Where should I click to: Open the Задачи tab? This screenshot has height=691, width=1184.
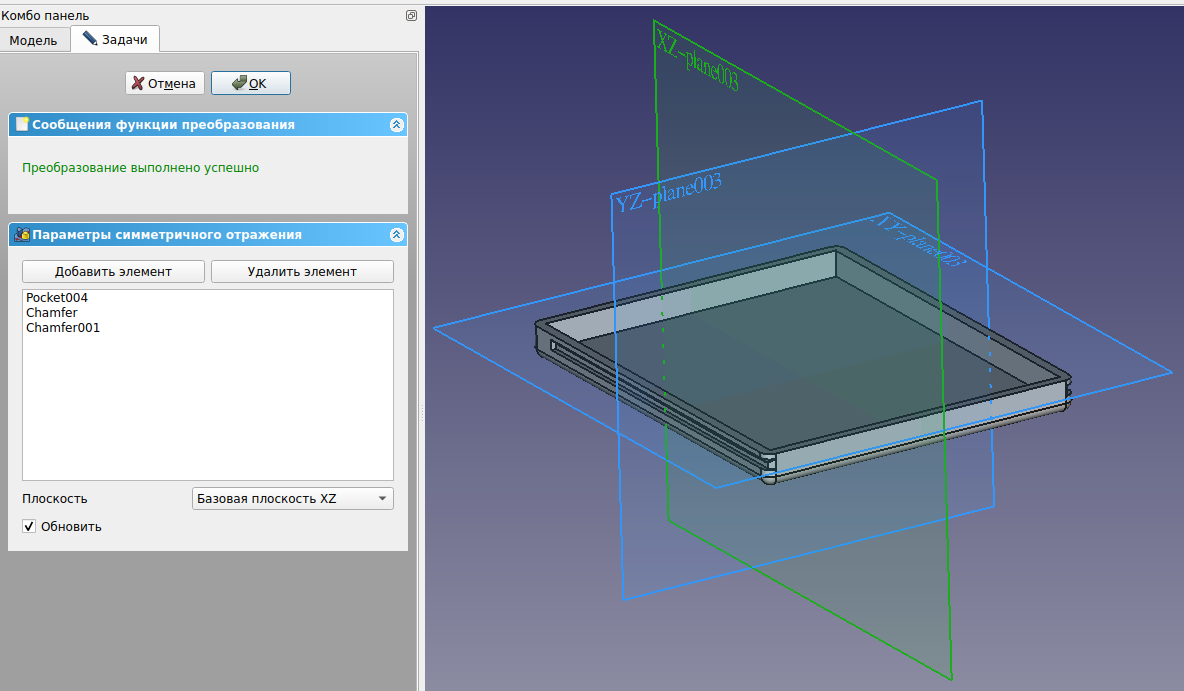pyautogui.click(x=115, y=40)
